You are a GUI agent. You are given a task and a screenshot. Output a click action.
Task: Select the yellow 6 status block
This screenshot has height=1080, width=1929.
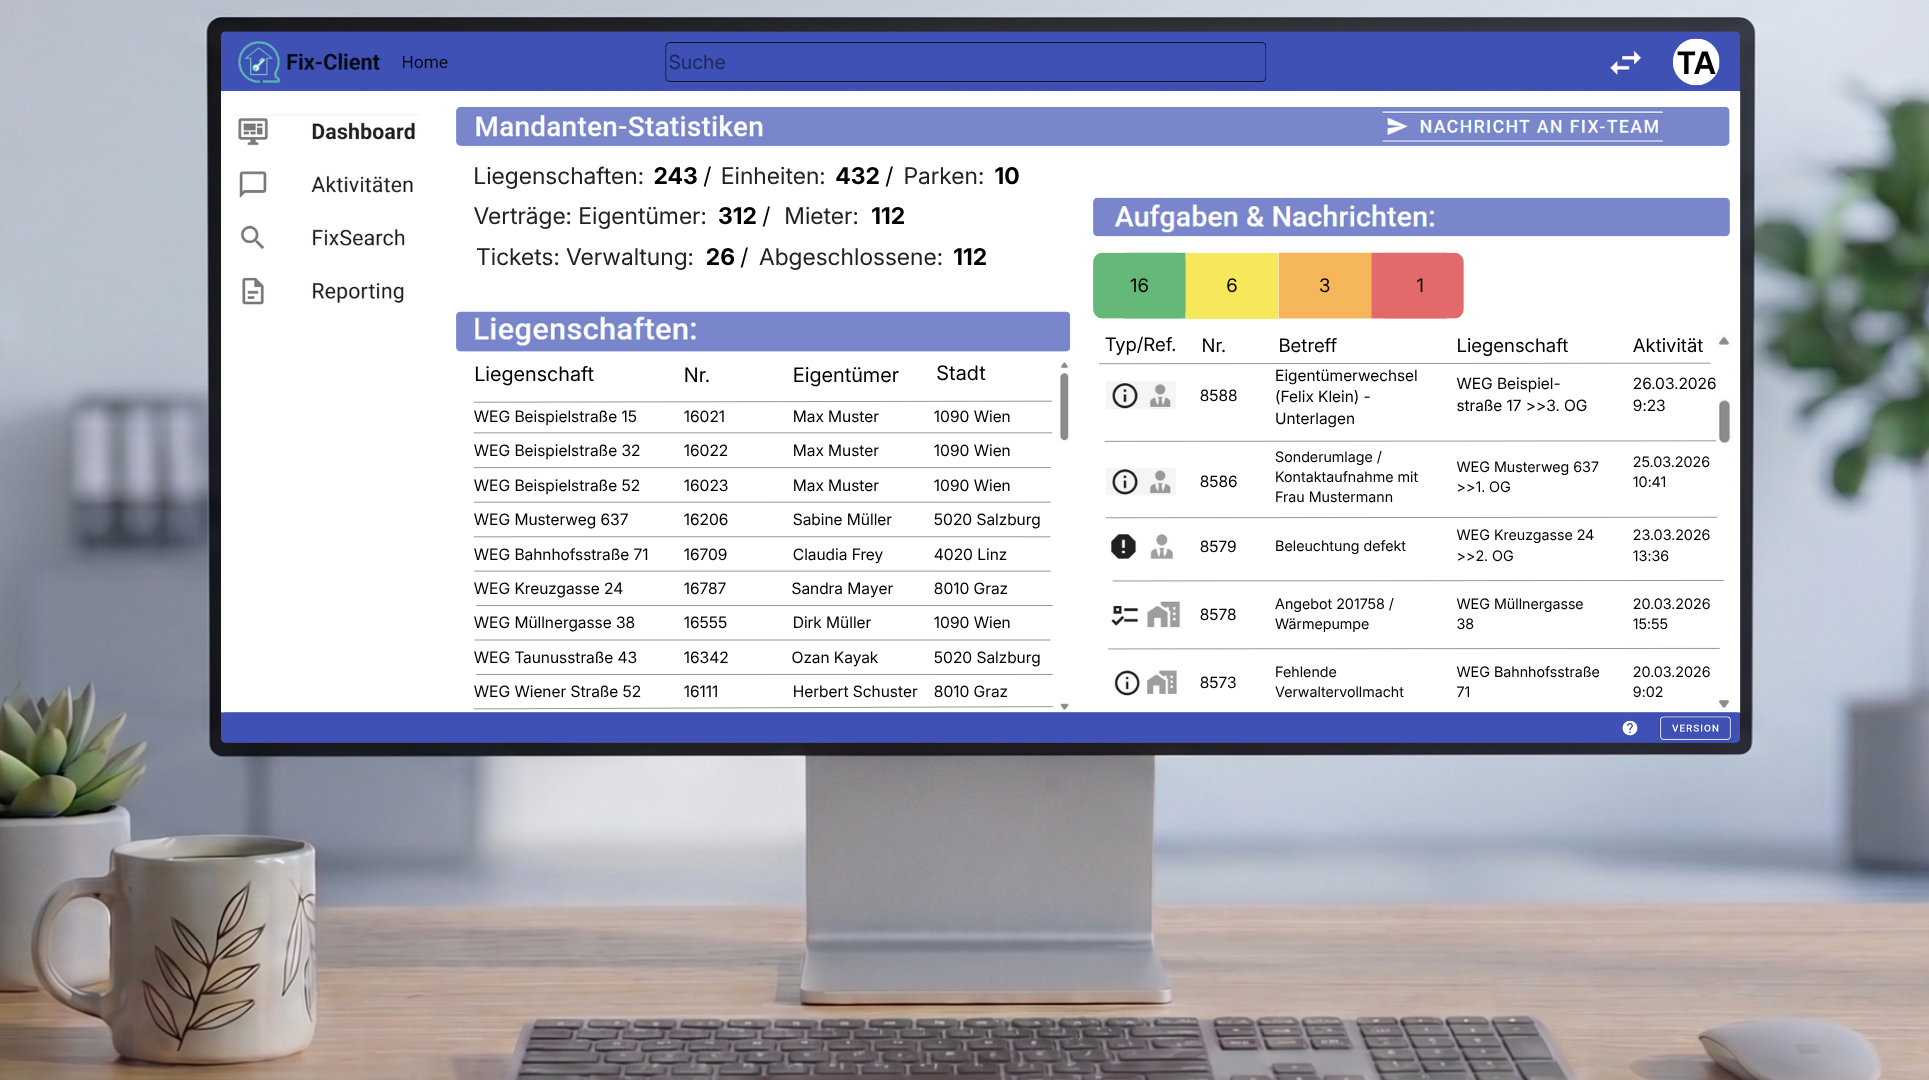(1232, 286)
